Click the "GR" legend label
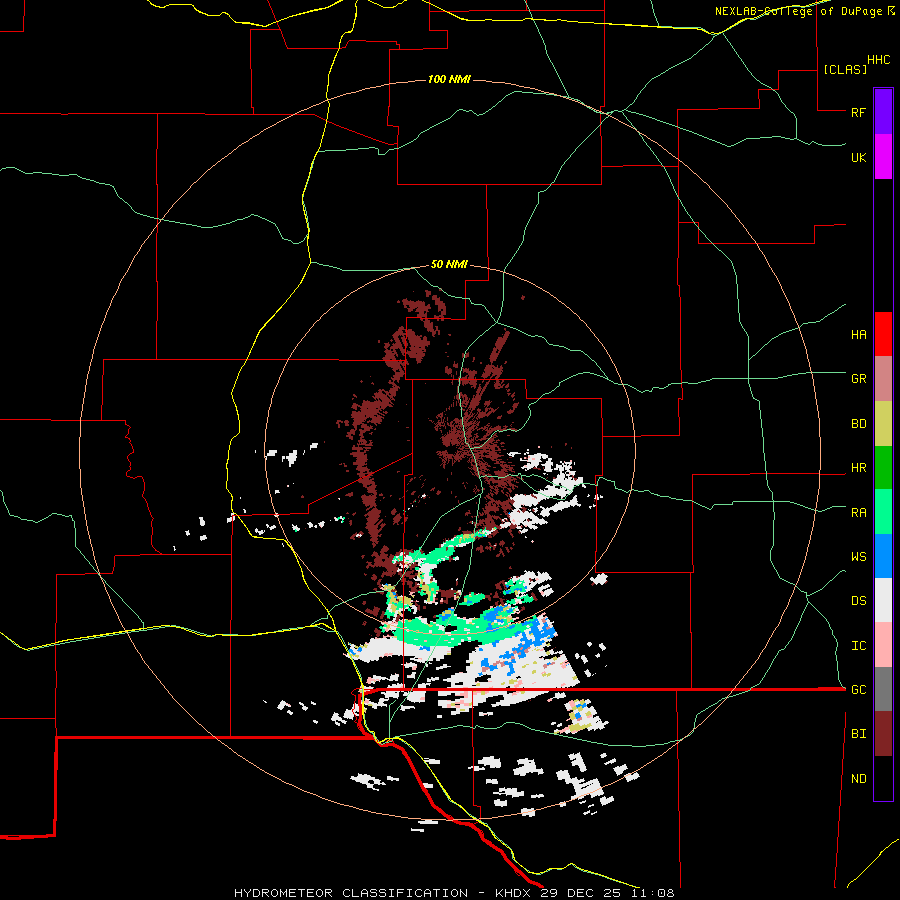 coord(858,379)
